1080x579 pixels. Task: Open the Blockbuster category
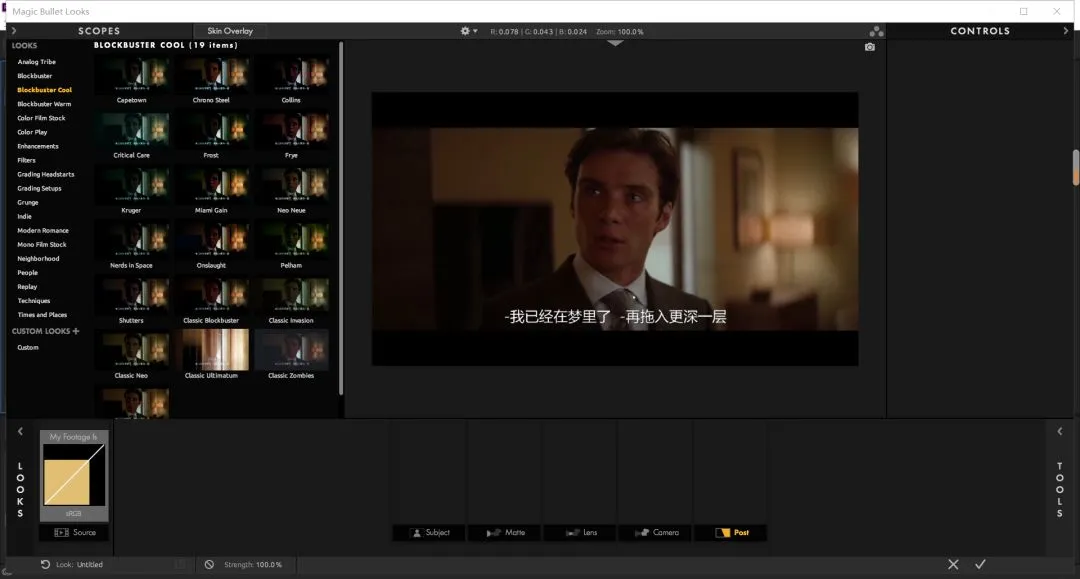(34, 76)
